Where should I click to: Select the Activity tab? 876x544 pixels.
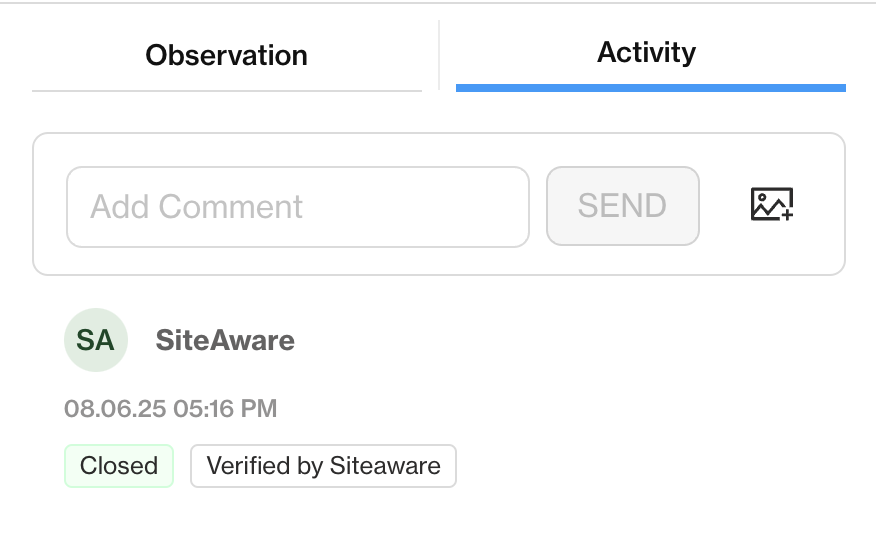(651, 56)
